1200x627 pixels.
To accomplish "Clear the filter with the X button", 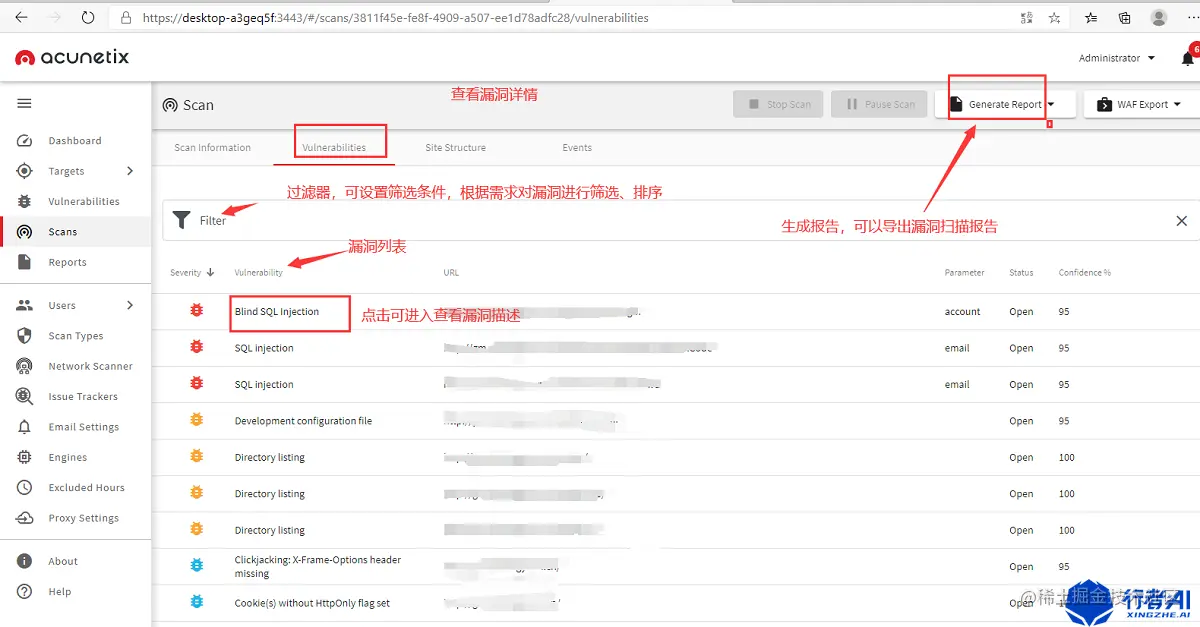I will click(x=1181, y=220).
